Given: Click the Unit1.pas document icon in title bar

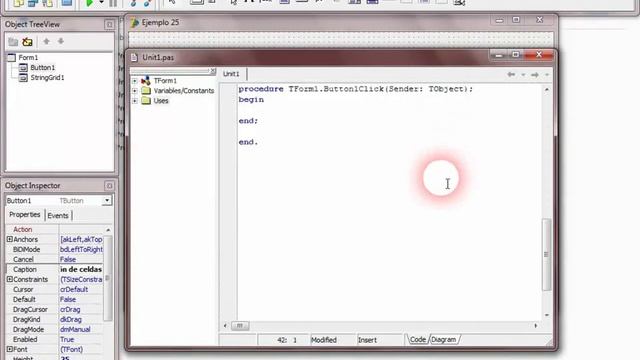Looking at the screenshot, I should point(134,58).
